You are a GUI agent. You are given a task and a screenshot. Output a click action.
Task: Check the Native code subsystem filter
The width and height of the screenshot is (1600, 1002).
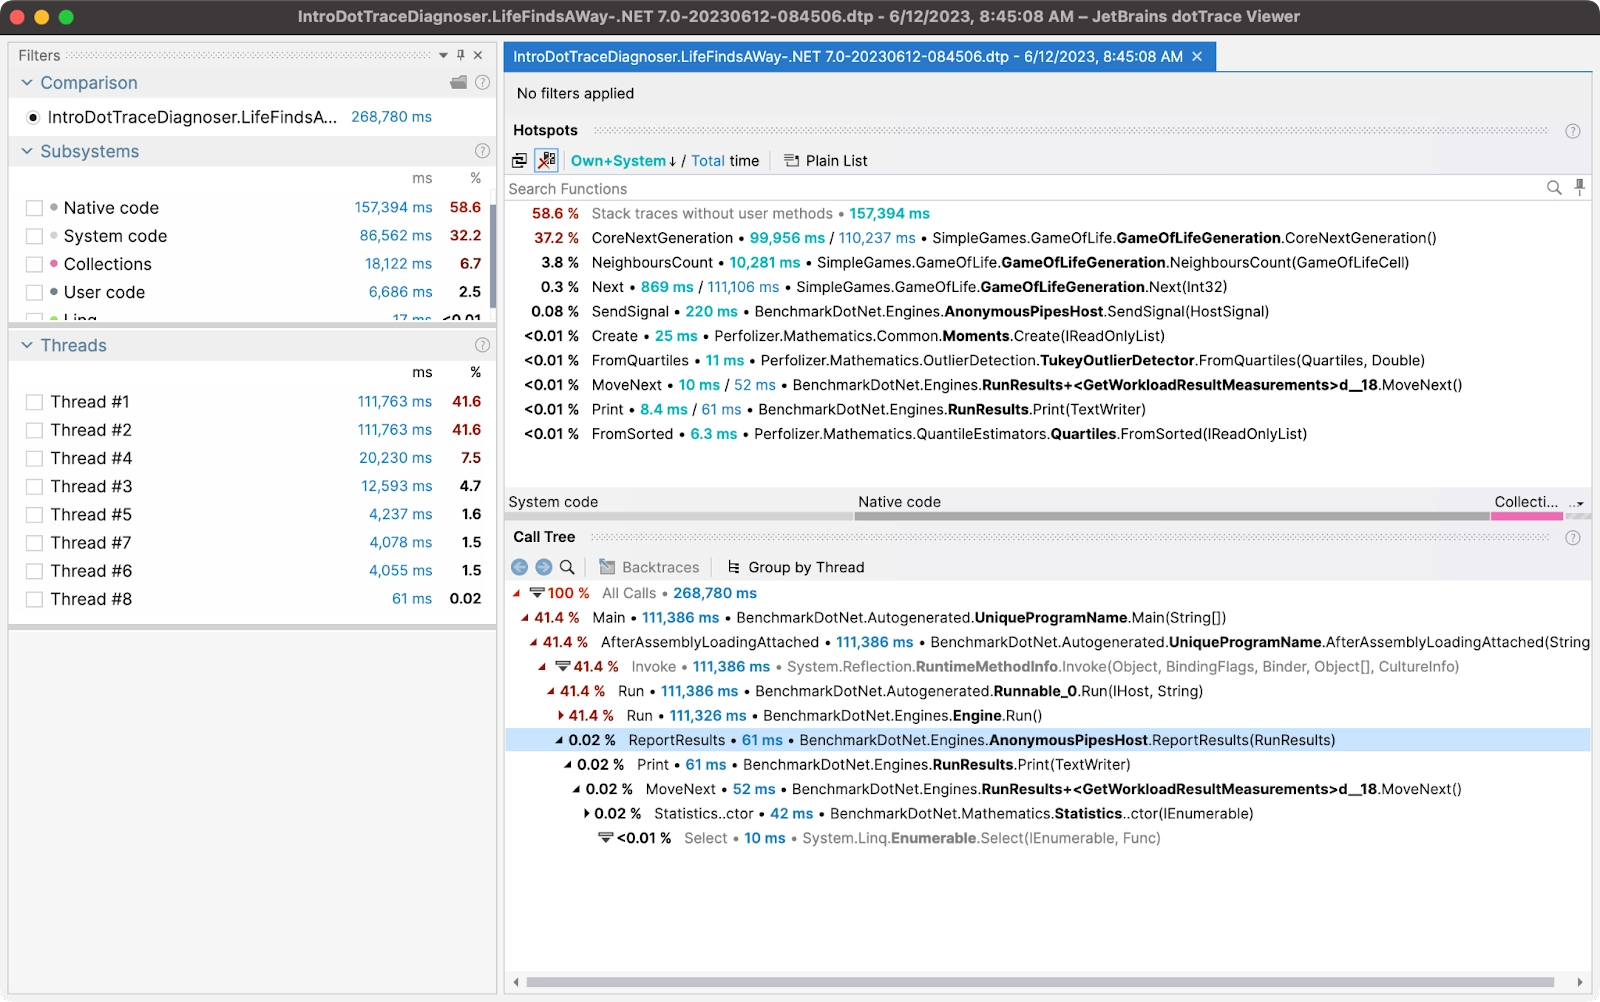[x=34, y=208]
